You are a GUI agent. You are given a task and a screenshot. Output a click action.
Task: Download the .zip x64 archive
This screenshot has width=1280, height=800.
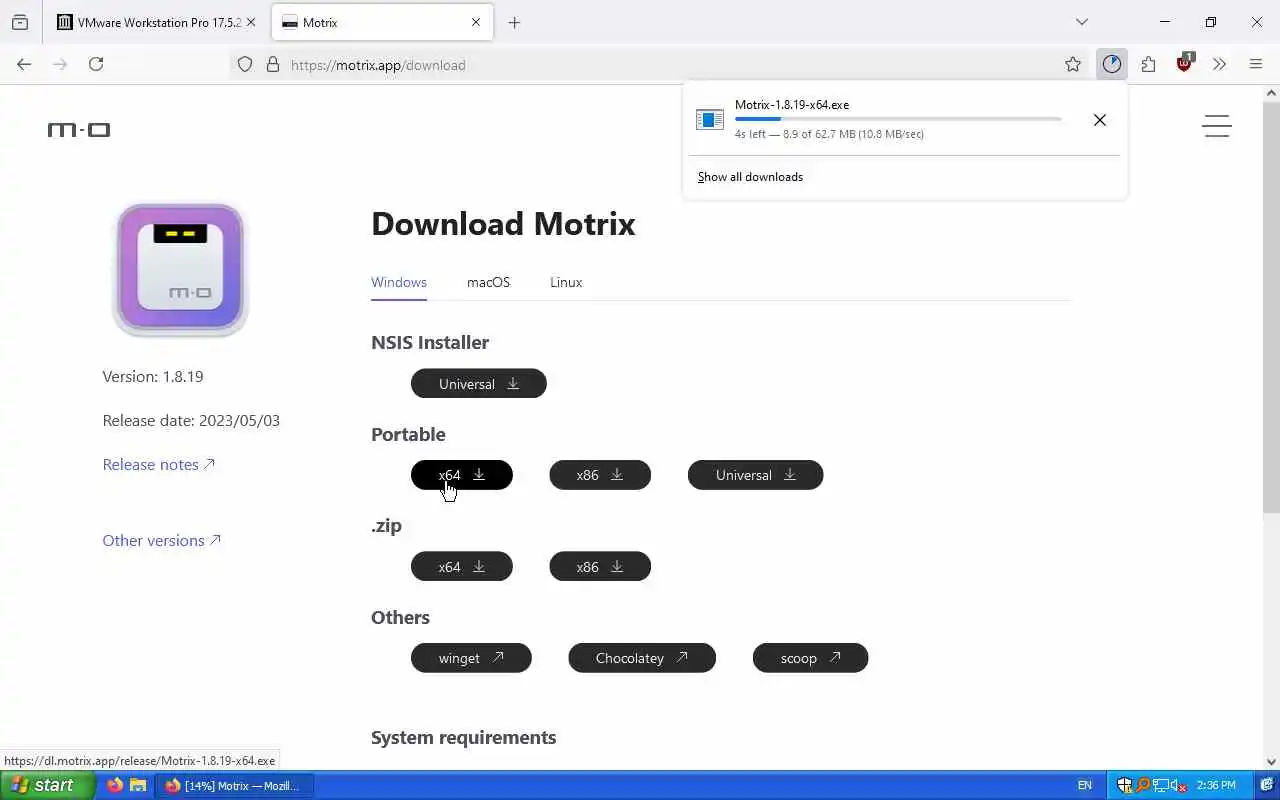pyautogui.click(x=462, y=567)
